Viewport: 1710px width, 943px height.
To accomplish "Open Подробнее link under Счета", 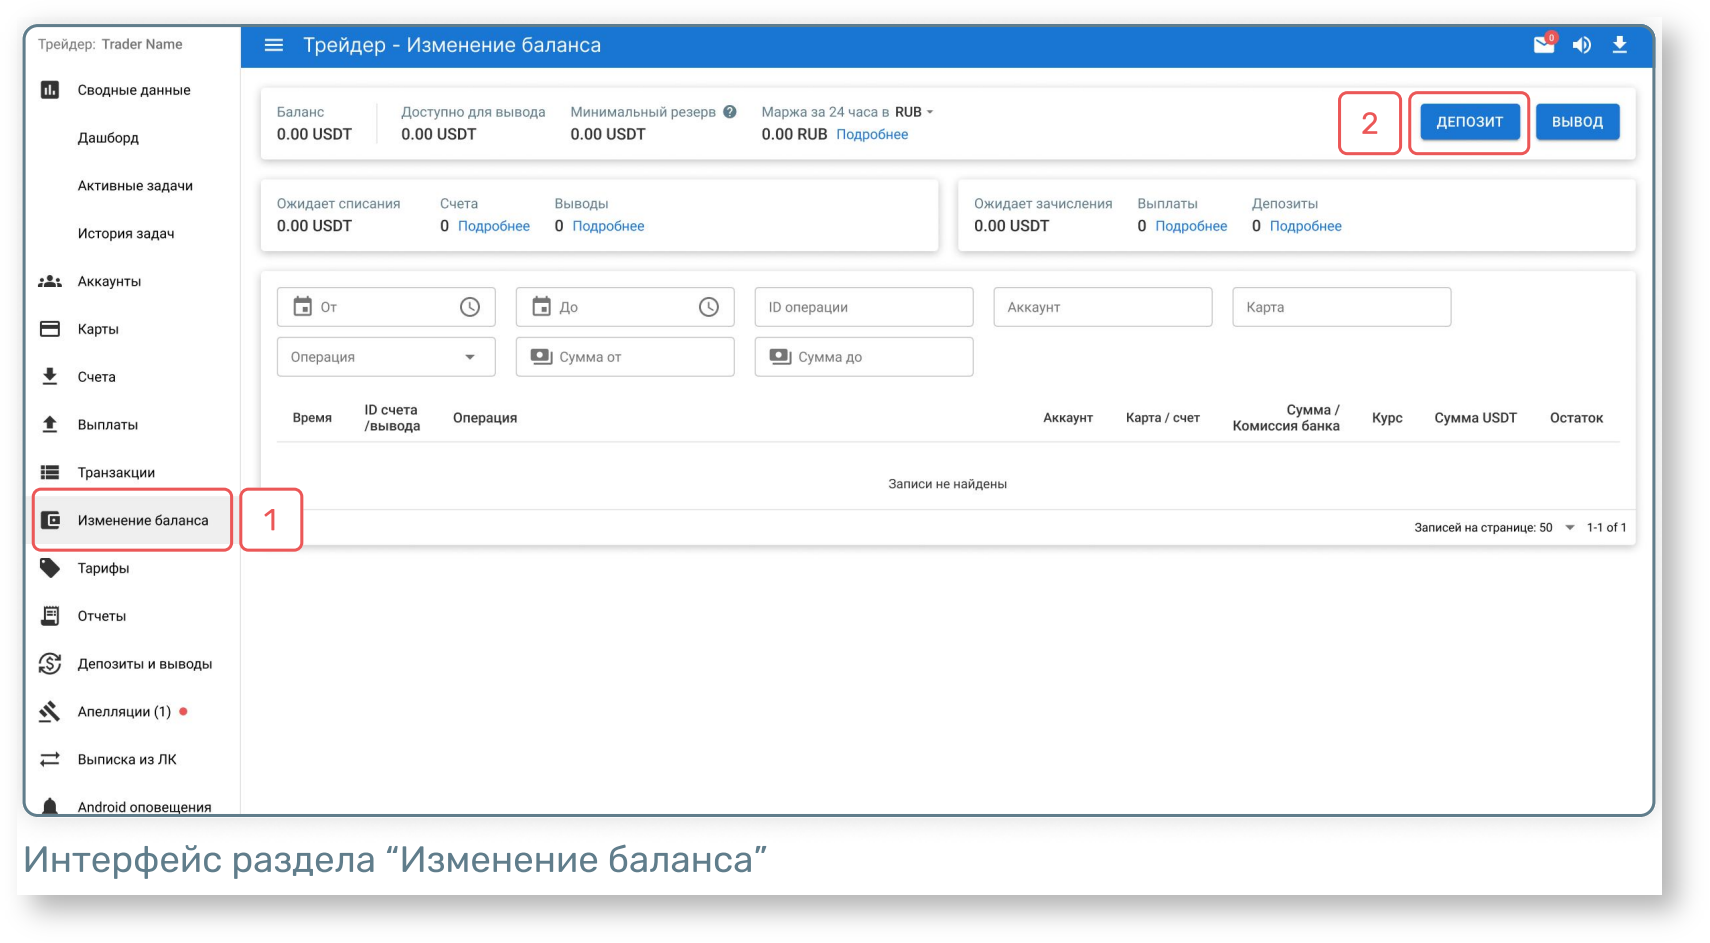I will (x=494, y=226).
